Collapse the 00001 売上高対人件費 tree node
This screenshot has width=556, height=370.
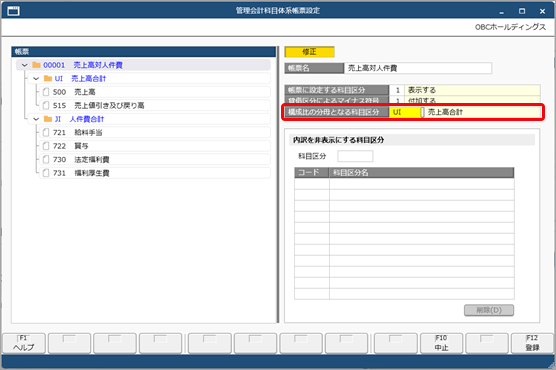(x=24, y=65)
